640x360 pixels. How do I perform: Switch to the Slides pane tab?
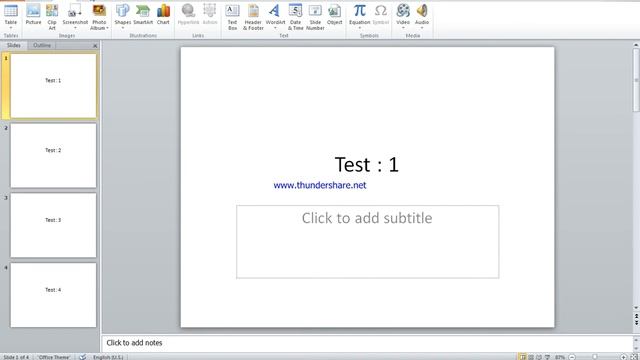click(x=13, y=45)
